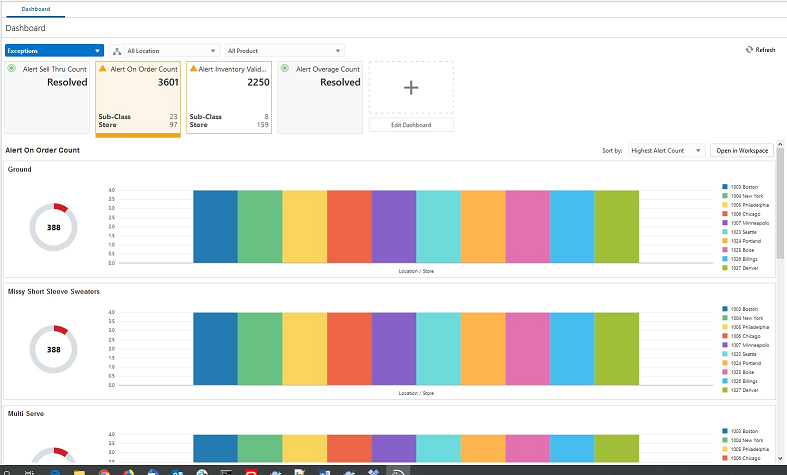This screenshot has height=475, width=787.
Task: Open Chrome from the Windows taskbar
Action: point(104,472)
